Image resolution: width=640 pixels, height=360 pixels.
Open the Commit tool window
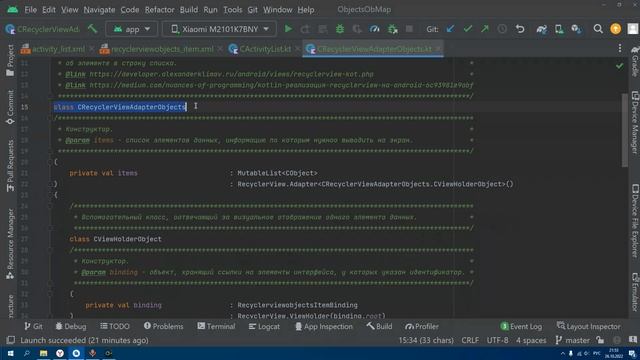[x=10, y=107]
